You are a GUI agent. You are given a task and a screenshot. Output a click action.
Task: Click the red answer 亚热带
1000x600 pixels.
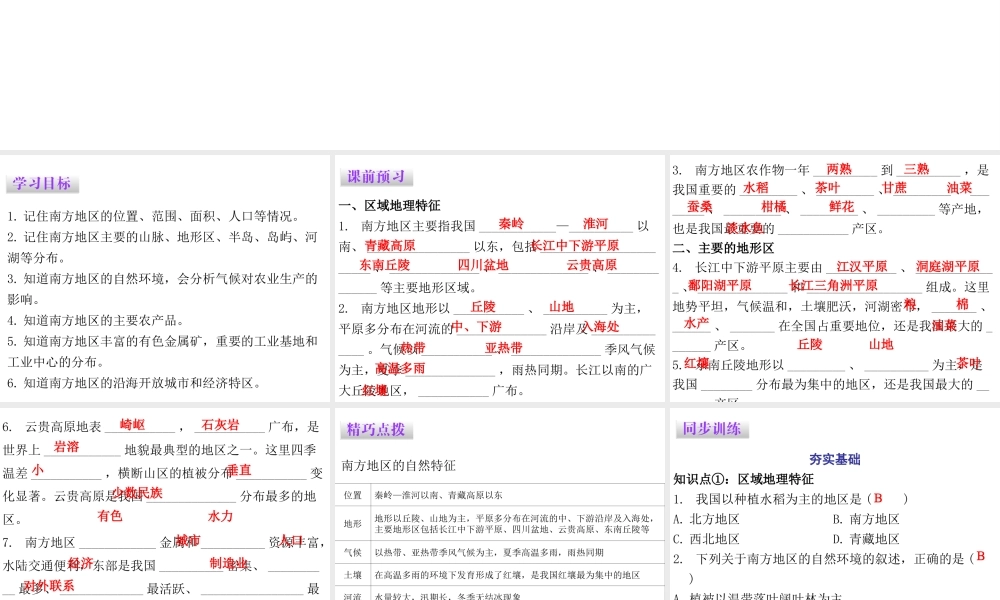click(x=503, y=348)
